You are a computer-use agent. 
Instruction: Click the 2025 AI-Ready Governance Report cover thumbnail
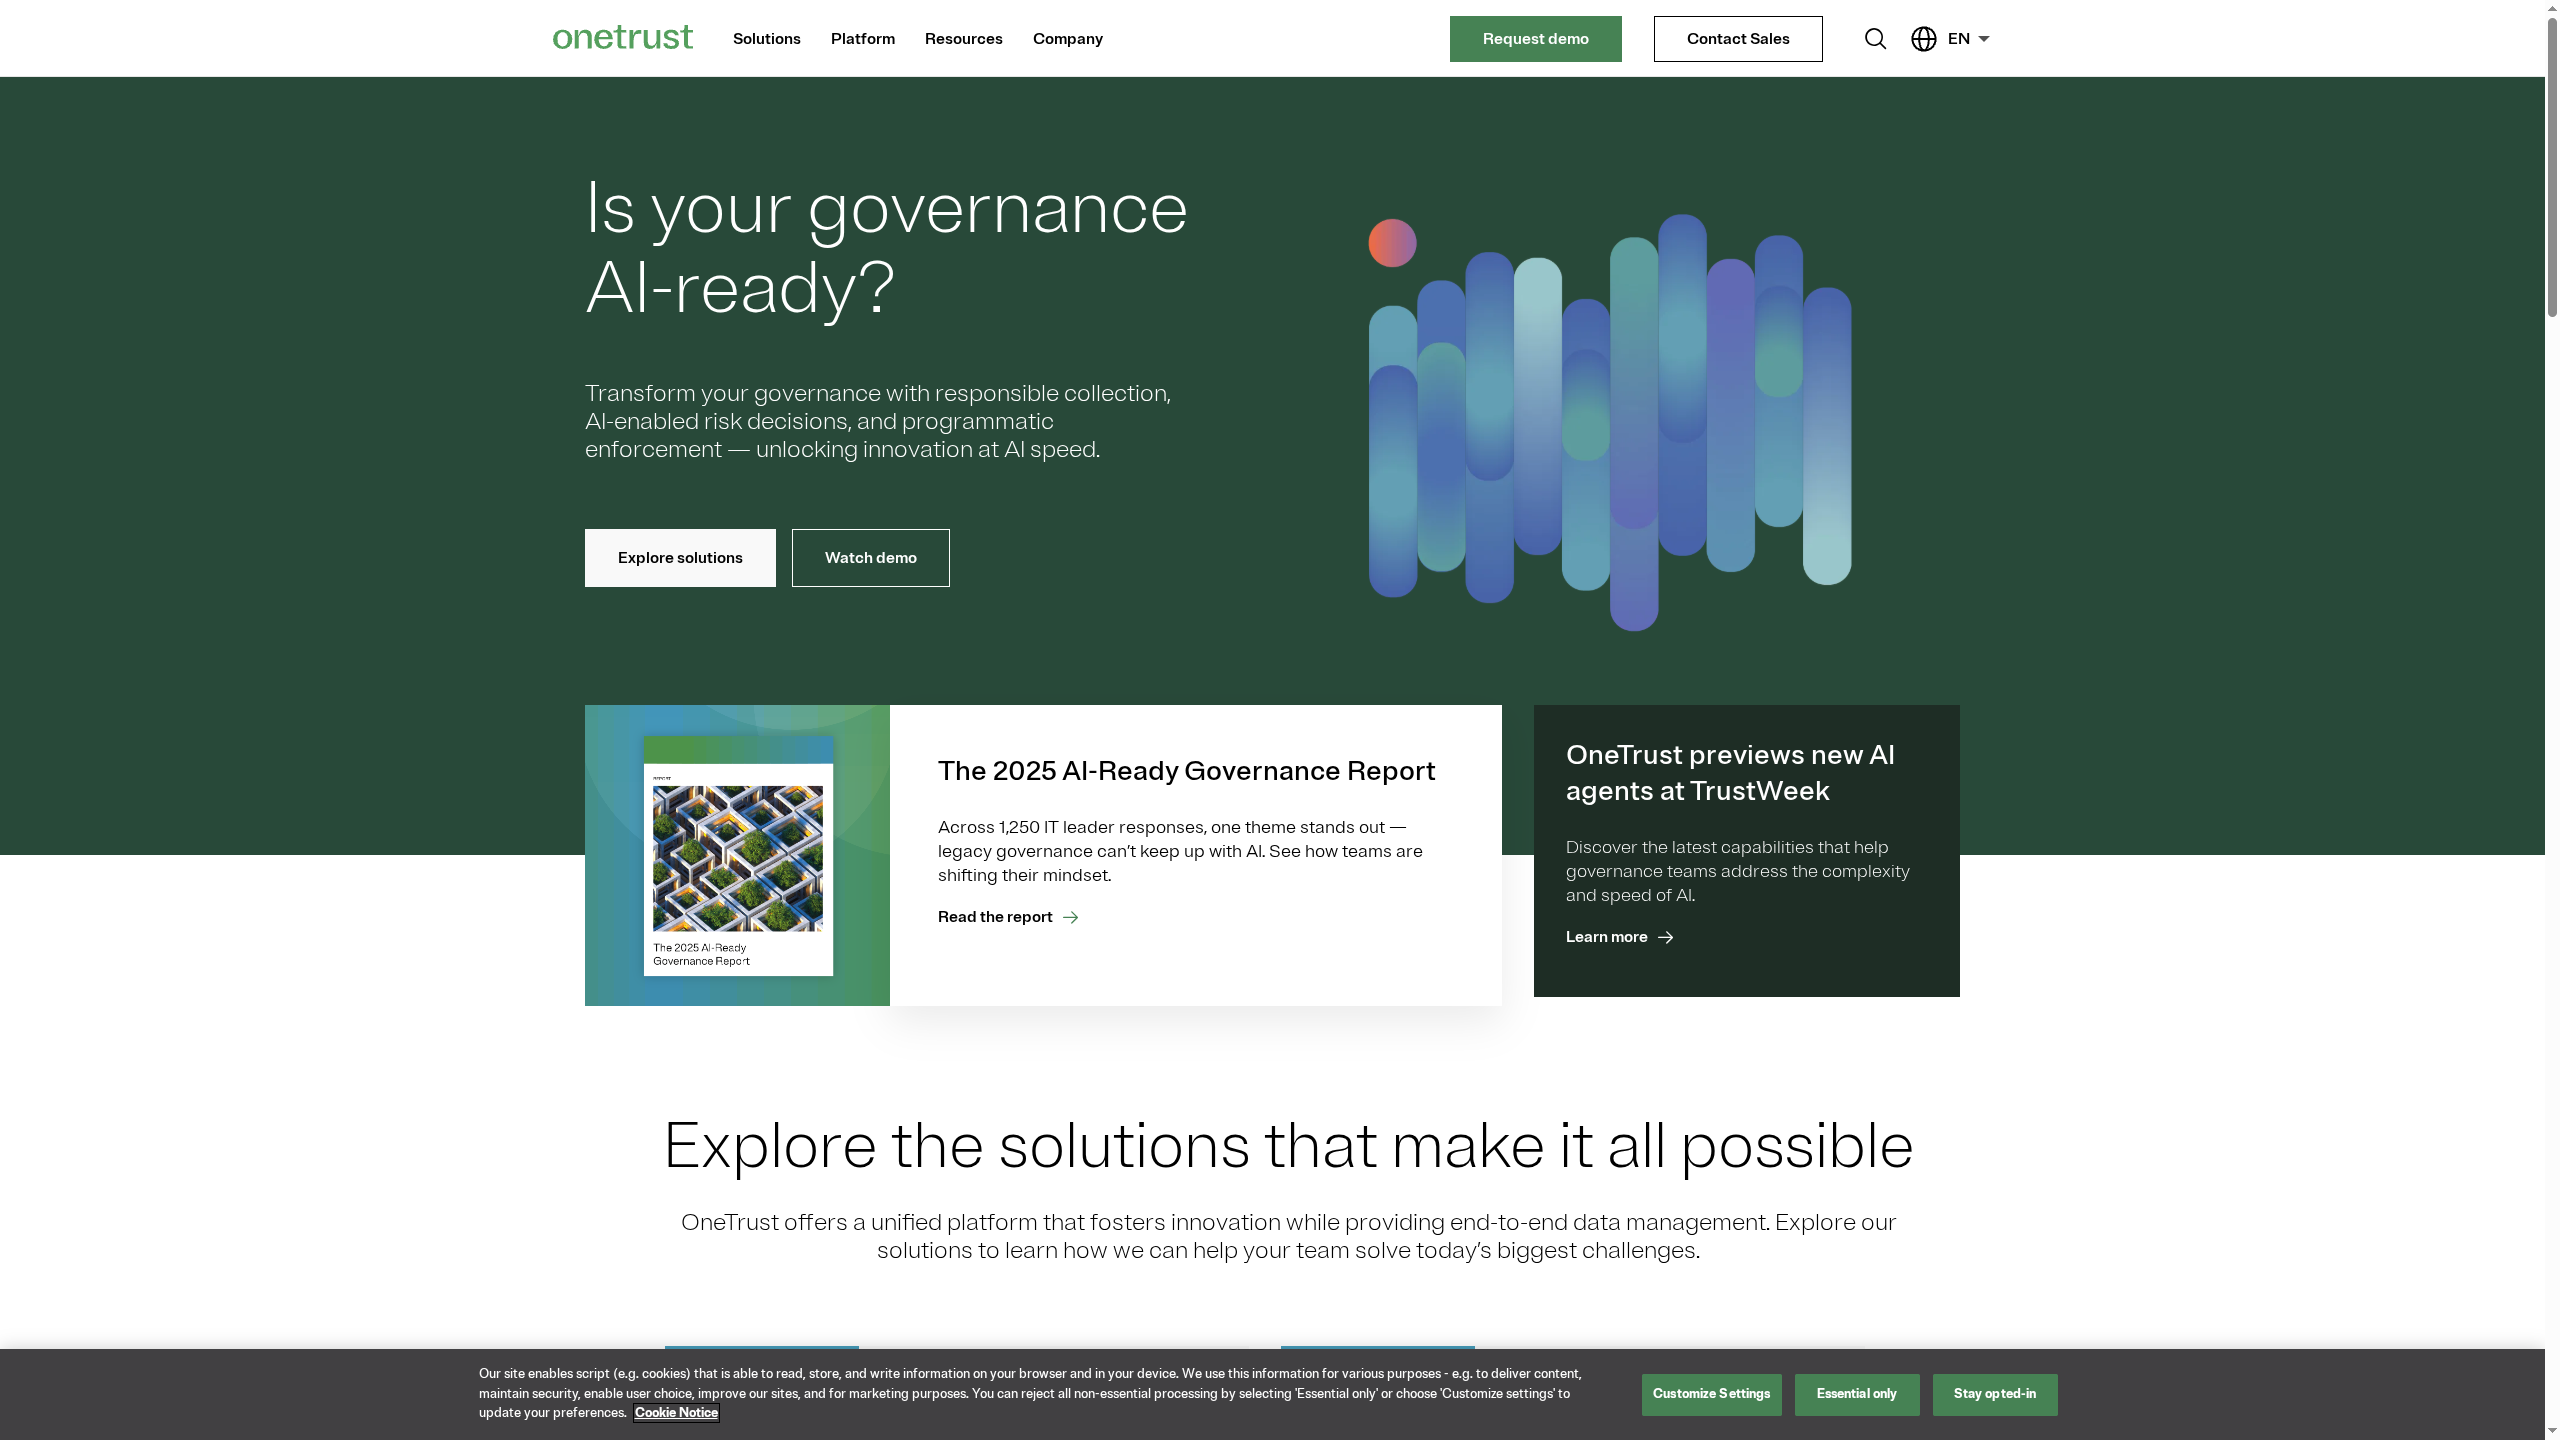coord(737,855)
